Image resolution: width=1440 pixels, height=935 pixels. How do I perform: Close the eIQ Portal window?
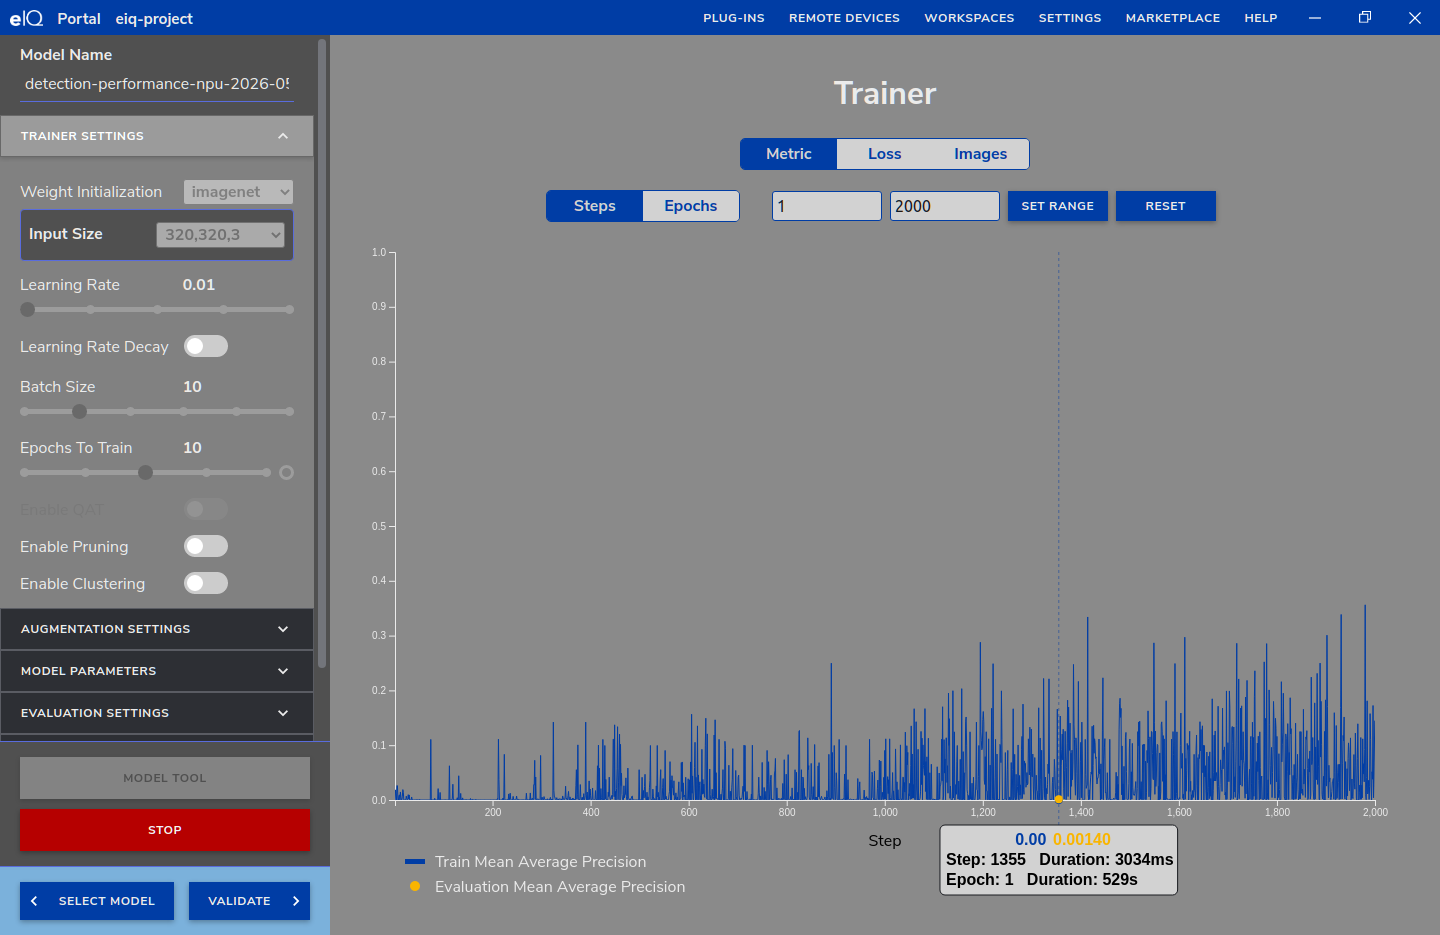[1415, 18]
